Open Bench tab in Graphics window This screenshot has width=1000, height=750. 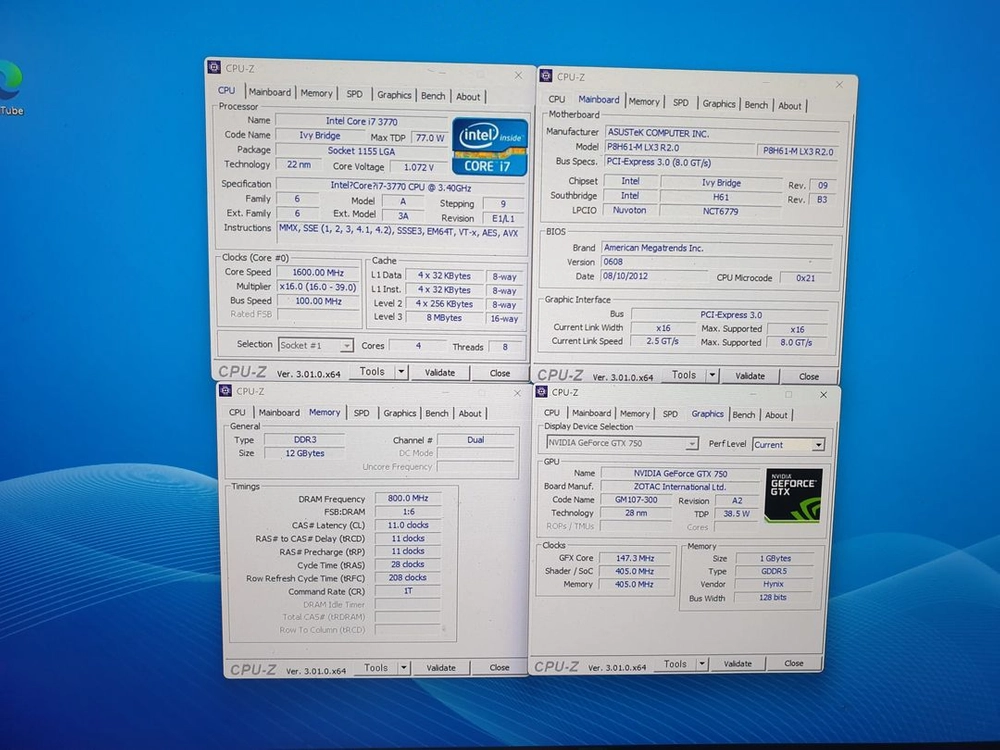(744, 415)
